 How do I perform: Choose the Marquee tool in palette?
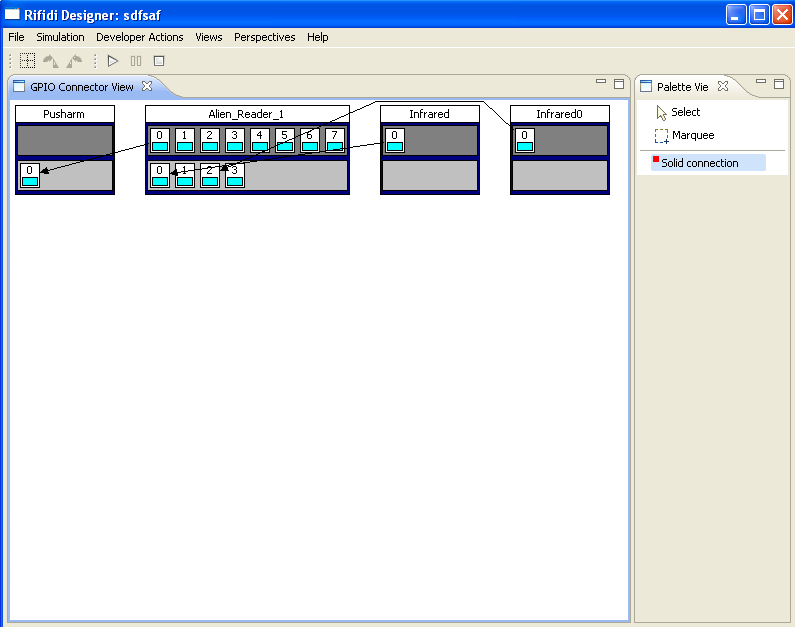coord(684,135)
